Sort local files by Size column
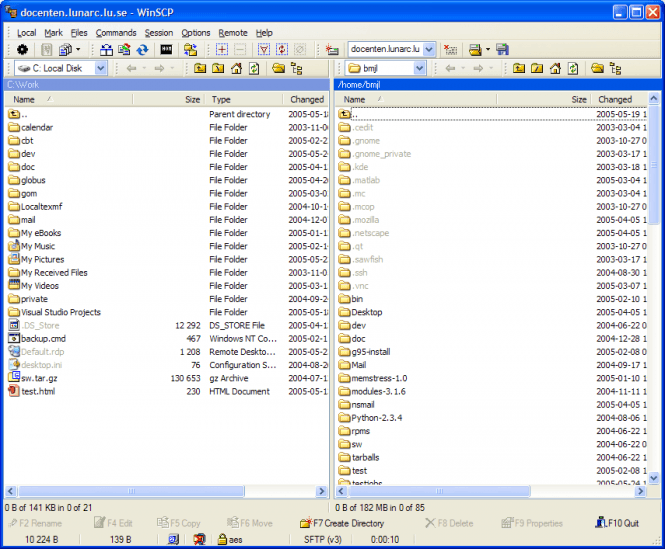 click(x=169, y=99)
